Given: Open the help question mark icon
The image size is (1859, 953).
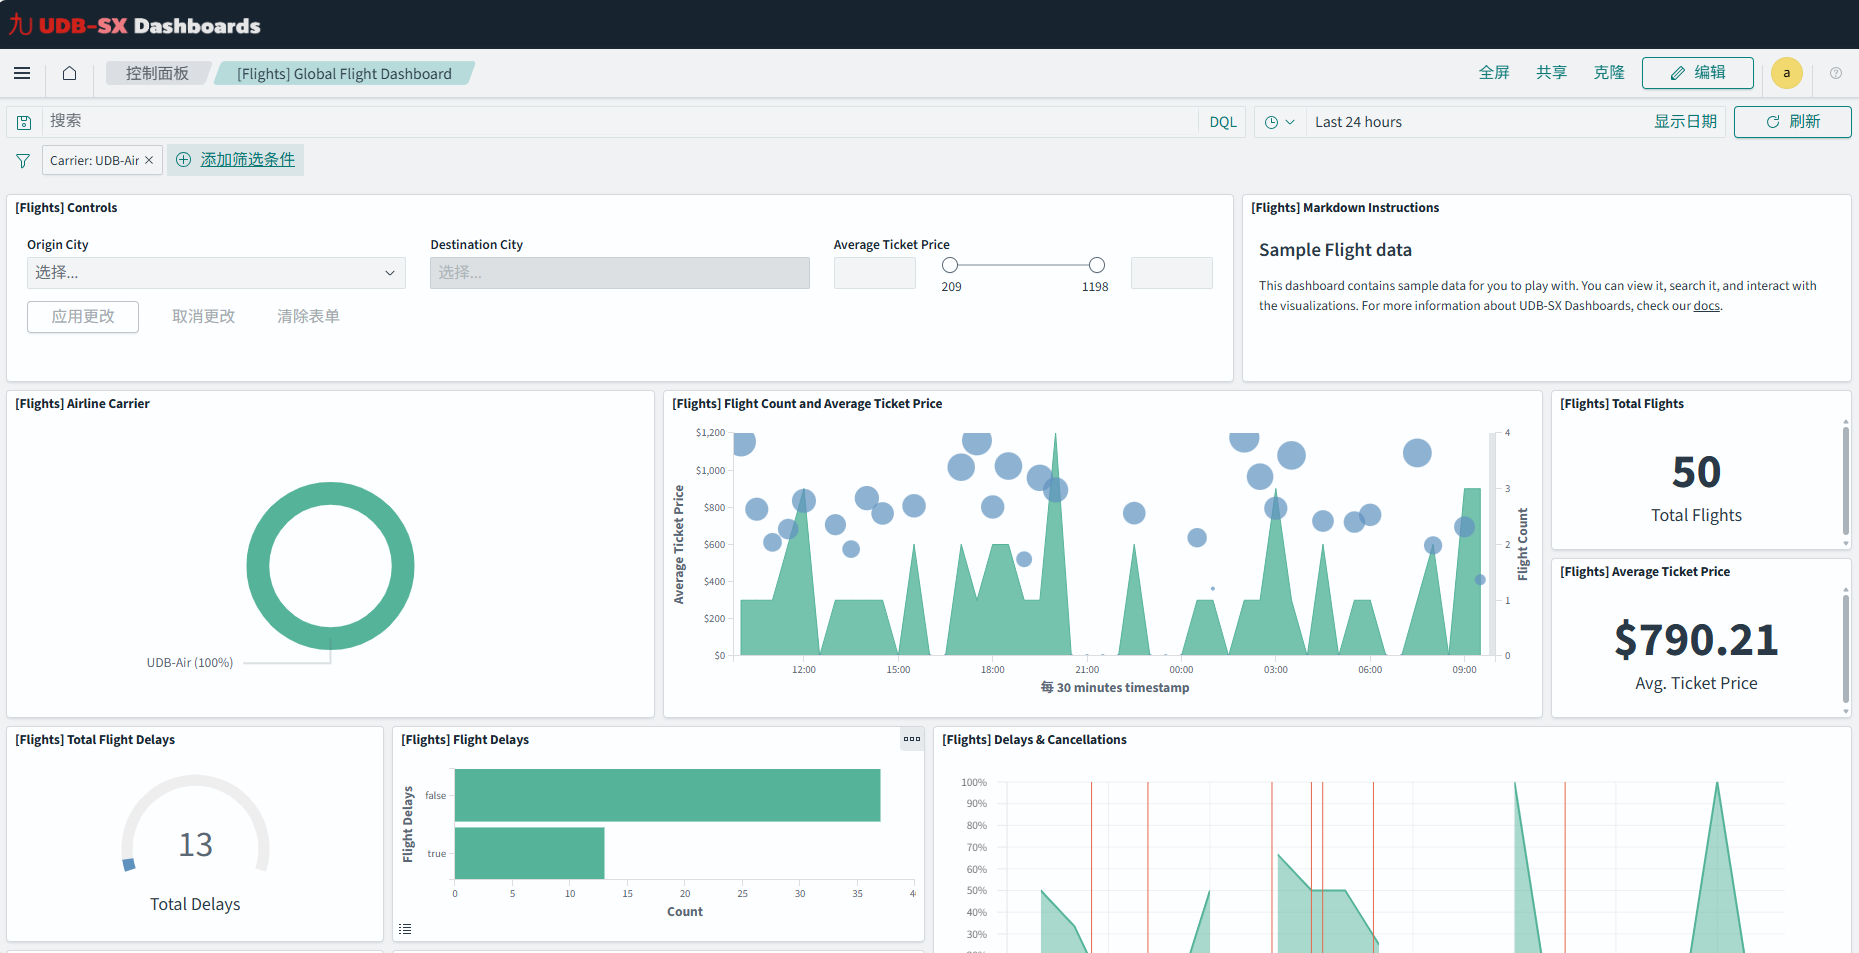Looking at the screenshot, I should [1836, 73].
